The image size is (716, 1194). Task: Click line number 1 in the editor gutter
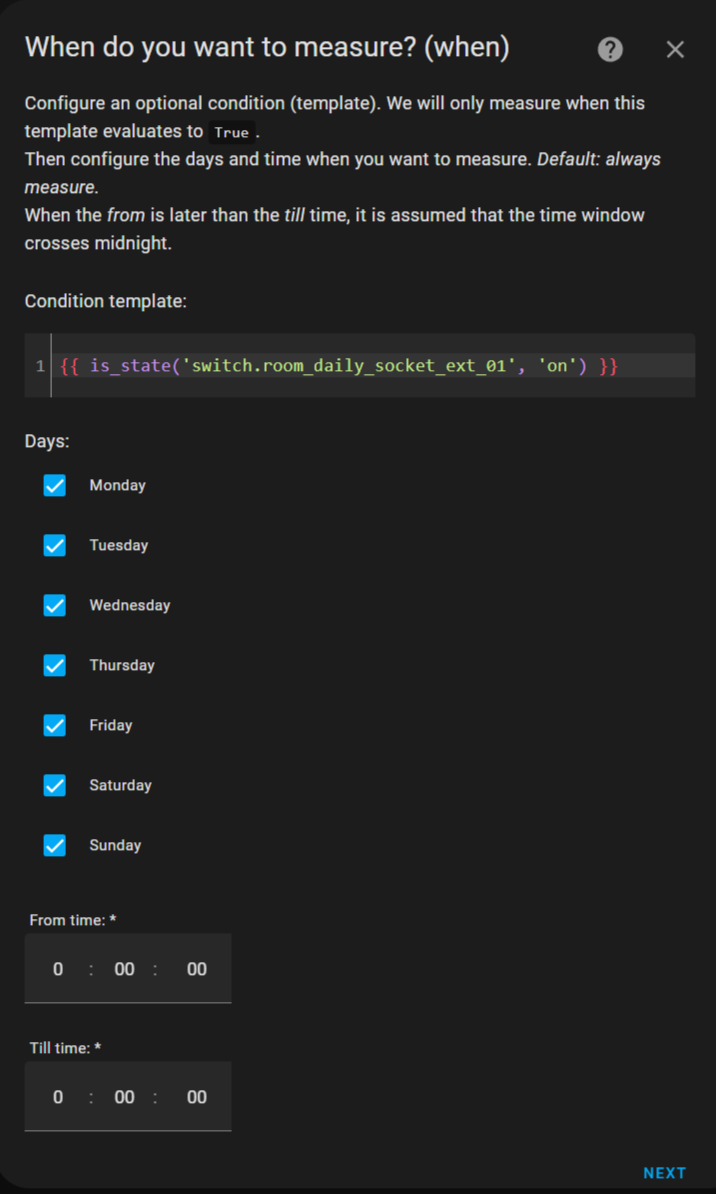point(40,366)
